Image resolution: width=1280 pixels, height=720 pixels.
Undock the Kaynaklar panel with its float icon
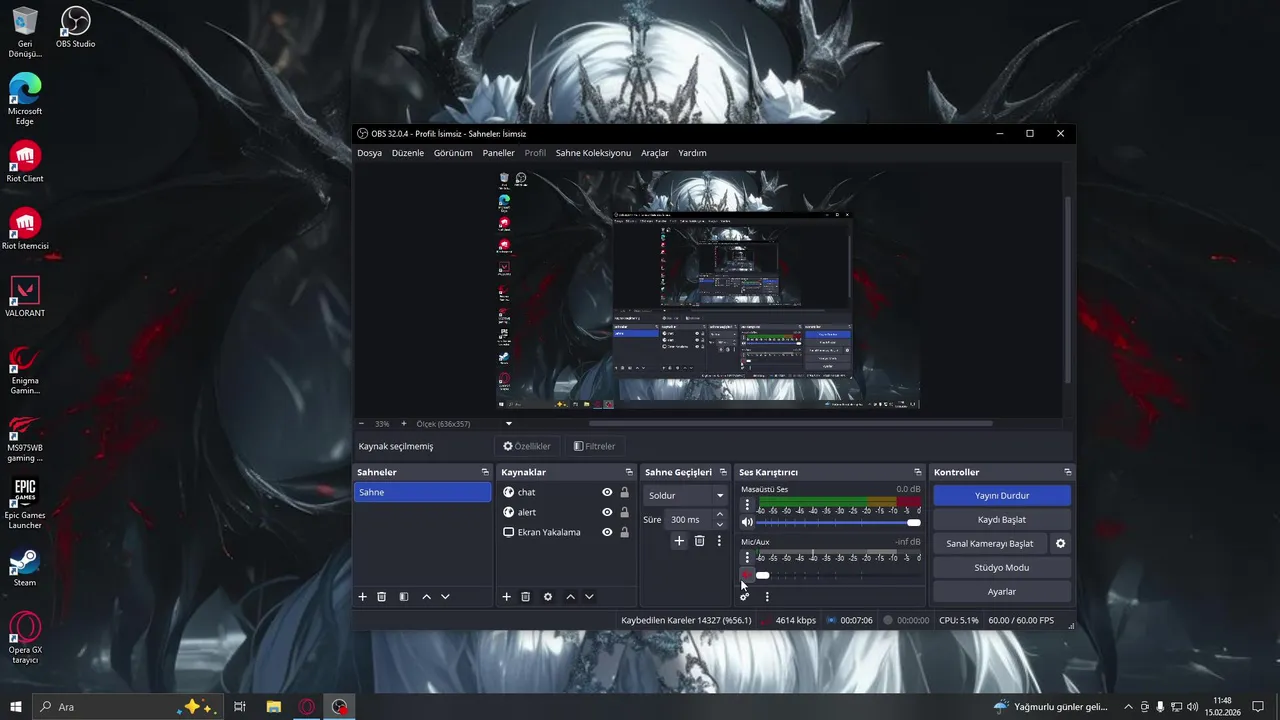point(629,472)
